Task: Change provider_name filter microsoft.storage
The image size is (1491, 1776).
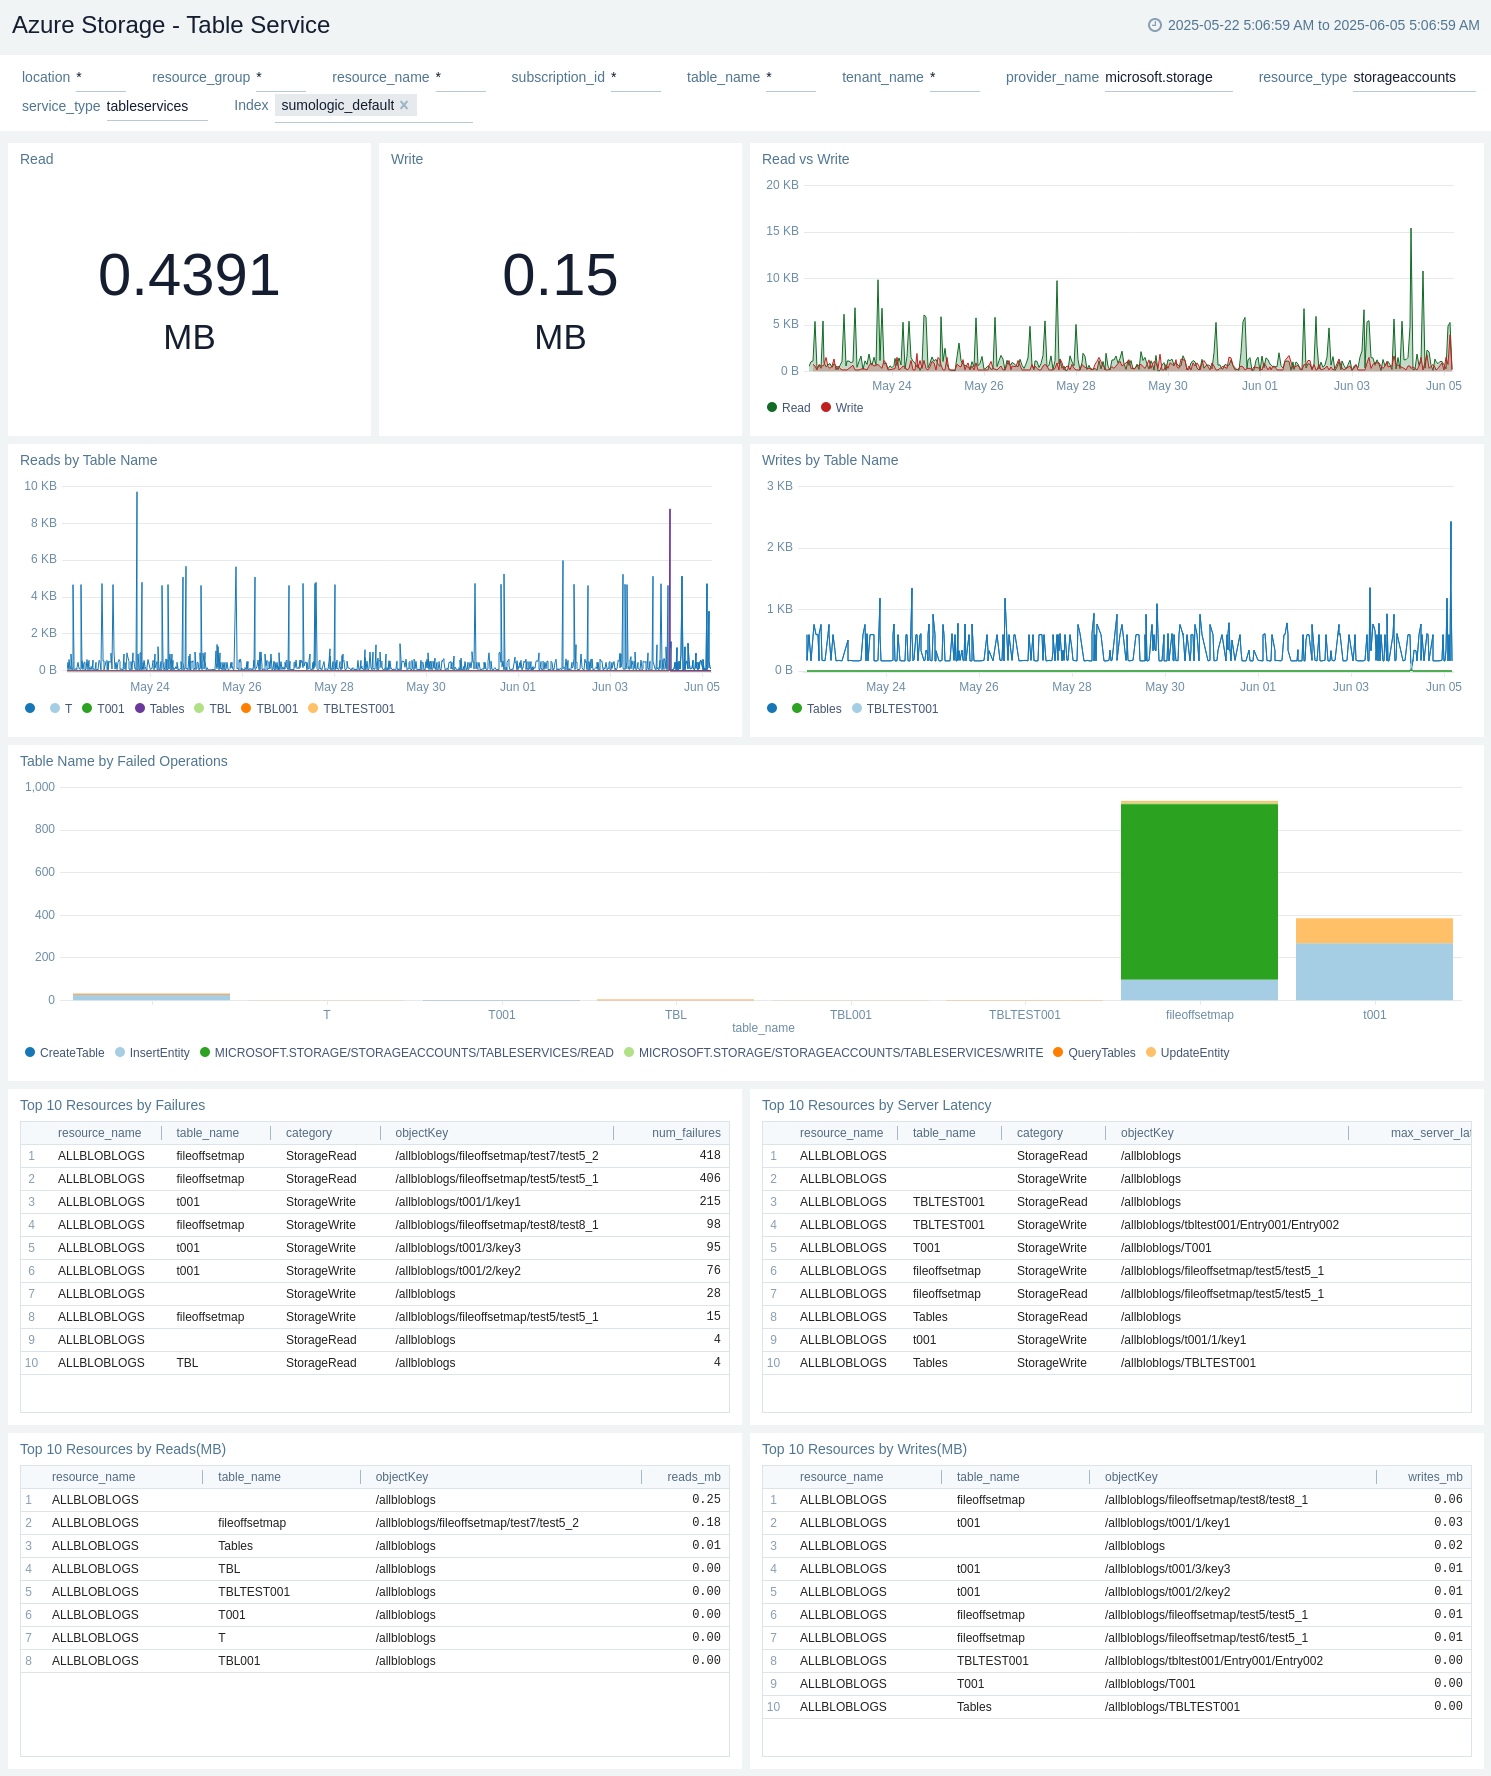Action: 1168,78
